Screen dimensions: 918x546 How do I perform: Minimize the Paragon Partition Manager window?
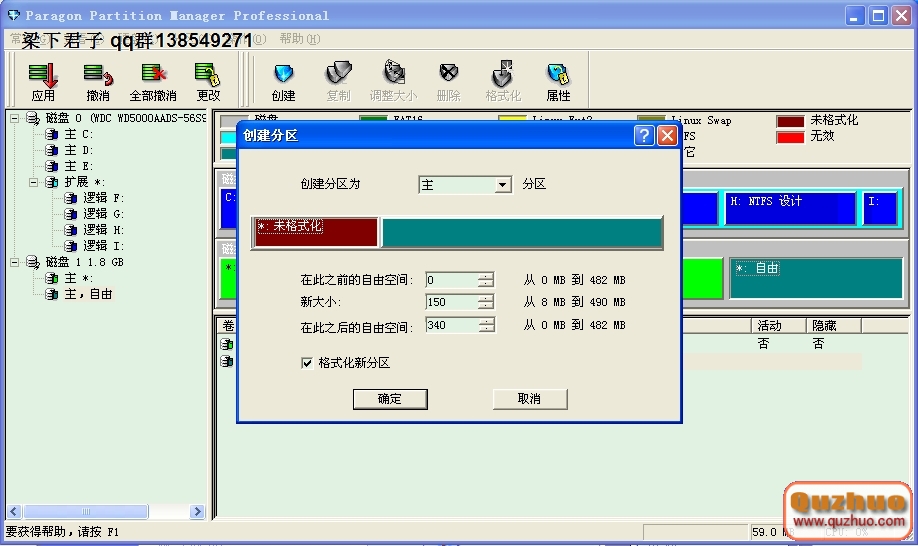tap(855, 15)
